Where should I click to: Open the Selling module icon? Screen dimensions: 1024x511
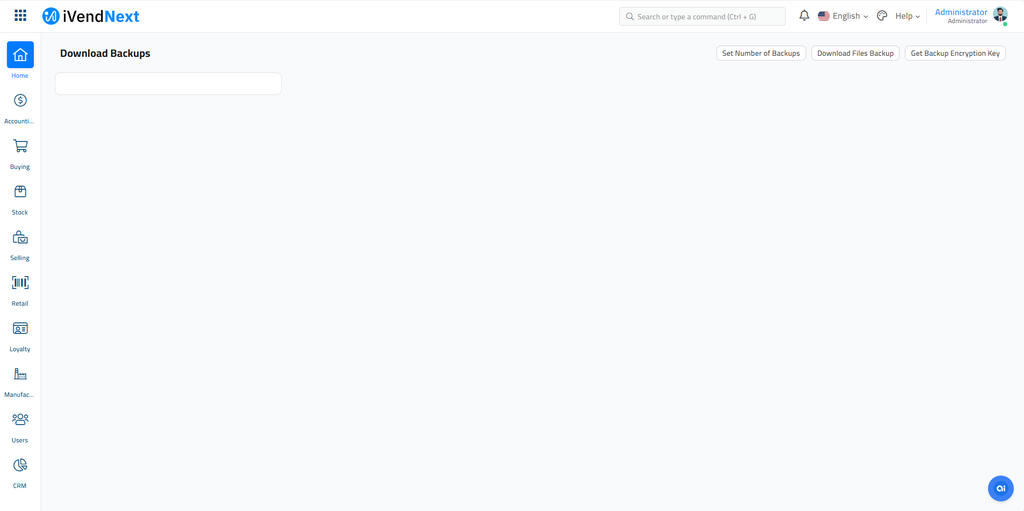(x=20, y=237)
